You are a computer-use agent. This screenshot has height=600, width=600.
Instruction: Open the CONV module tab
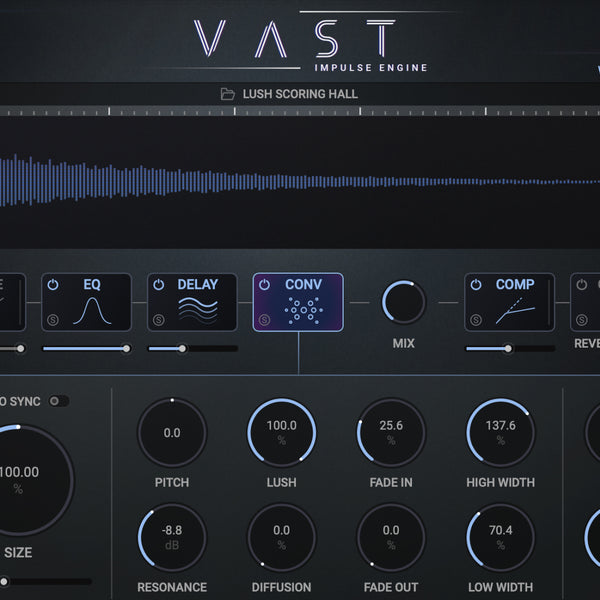point(298,302)
